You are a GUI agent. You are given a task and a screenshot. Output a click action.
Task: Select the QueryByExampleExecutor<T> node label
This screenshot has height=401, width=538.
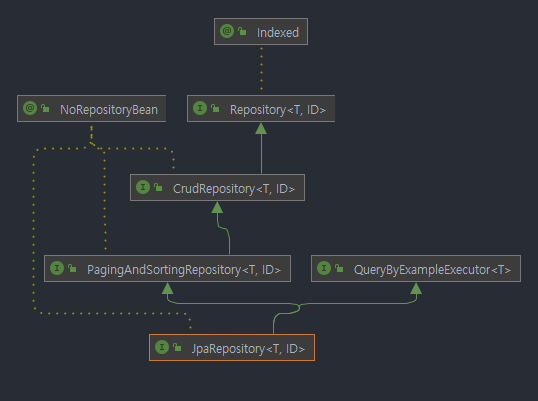point(432,270)
